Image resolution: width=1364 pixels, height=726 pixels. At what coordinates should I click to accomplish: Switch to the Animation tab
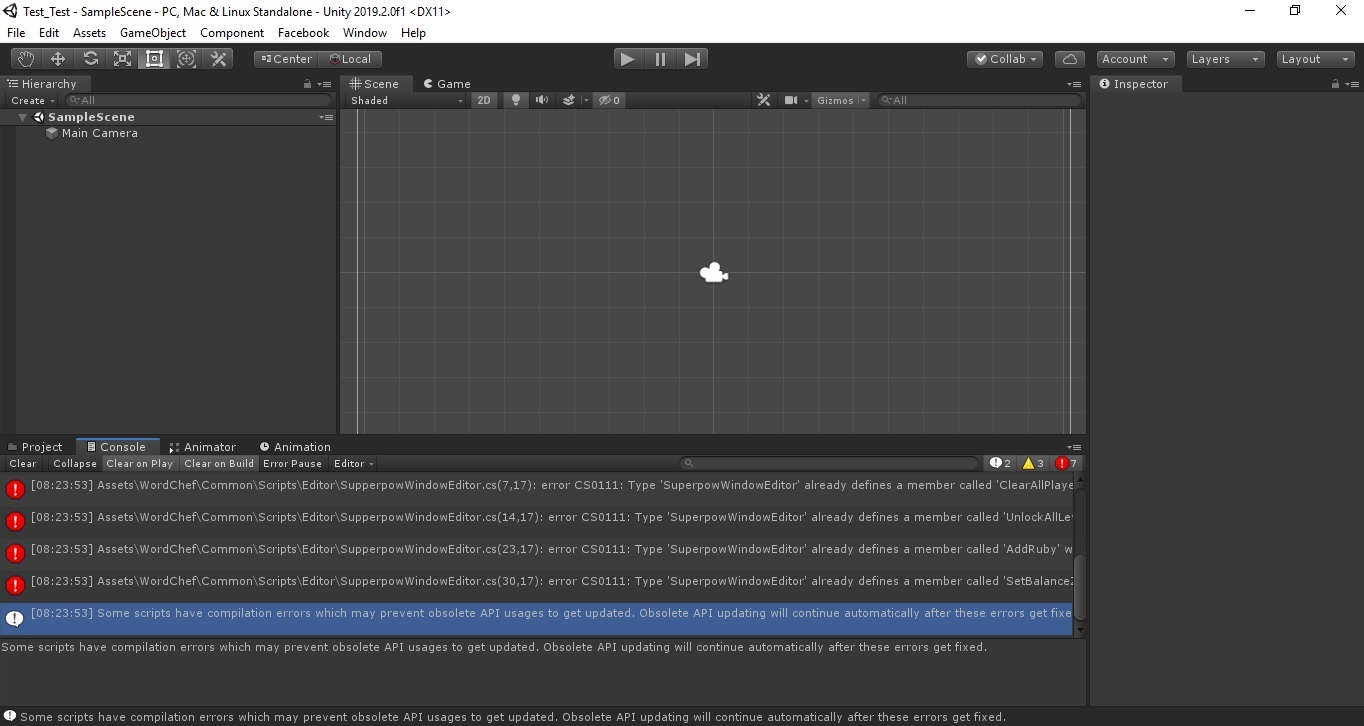pyautogui.click(x=294, y=447)
